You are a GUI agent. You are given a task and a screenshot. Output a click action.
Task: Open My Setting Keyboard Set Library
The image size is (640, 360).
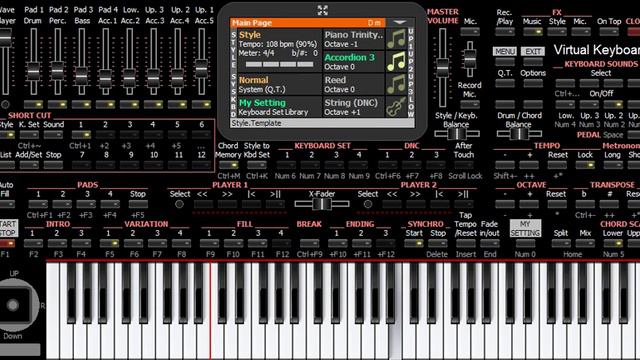[279, 107]
